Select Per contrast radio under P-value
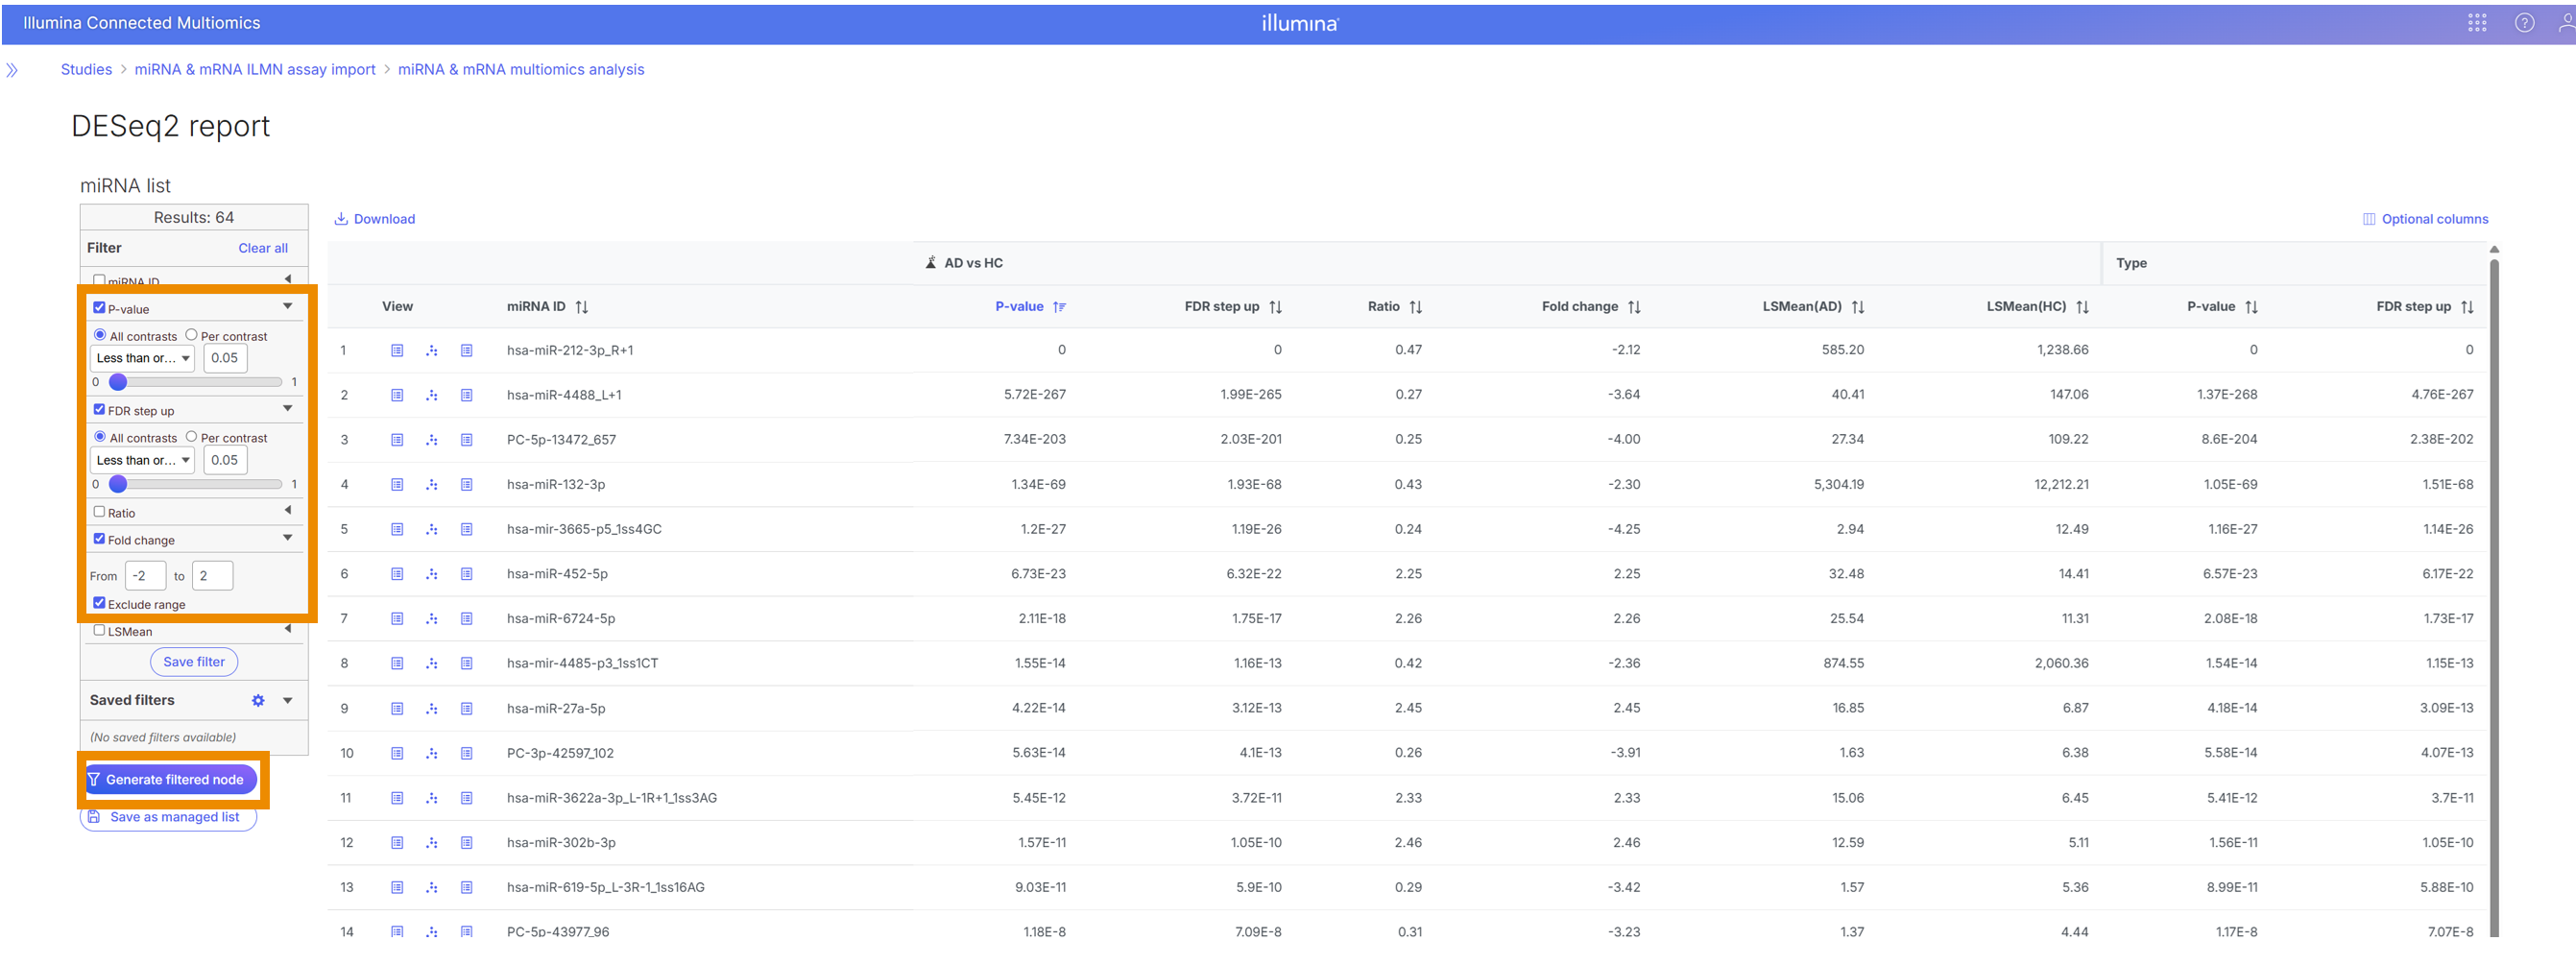 click(x=191, y=335)
